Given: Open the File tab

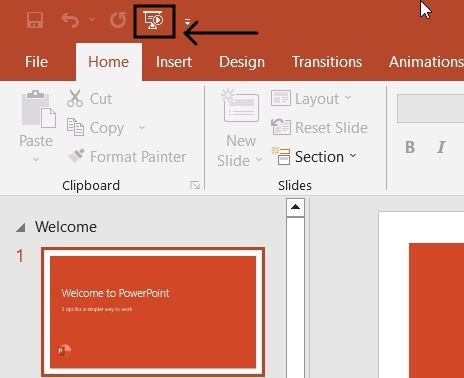Looking at the screenshot, I should (37, 62).
